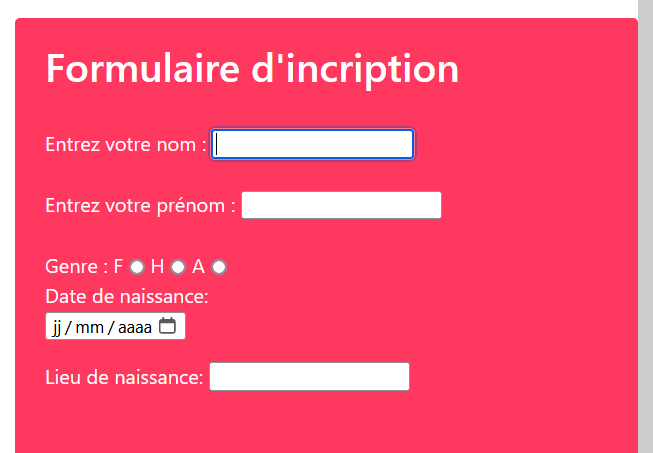This screenshot has width=653, height=453.
Task: Click the 'Lieu de naissance' input field
Action: click(309, 377)
